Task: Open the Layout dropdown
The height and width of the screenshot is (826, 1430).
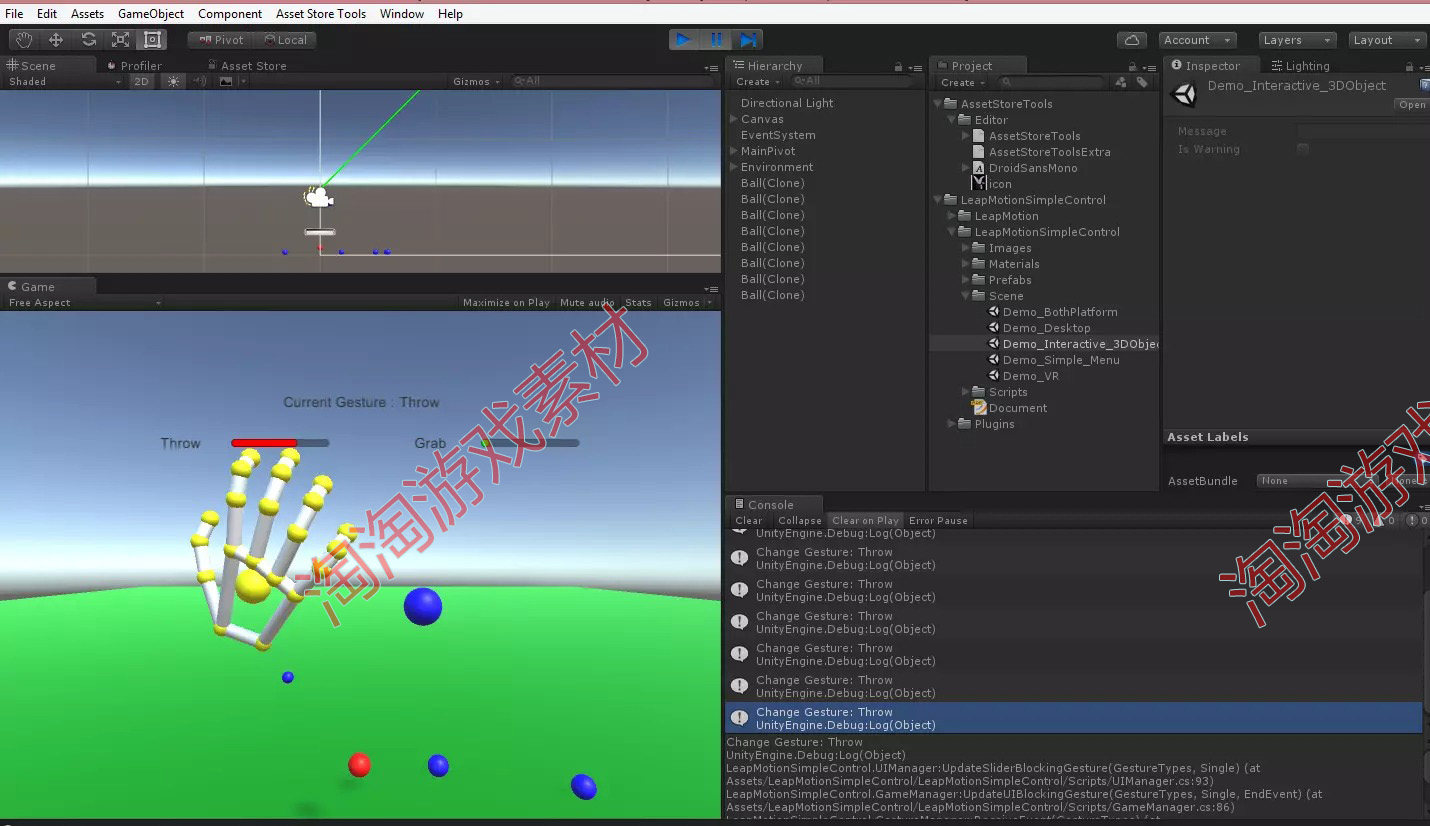Action: tap(1387, 40)
